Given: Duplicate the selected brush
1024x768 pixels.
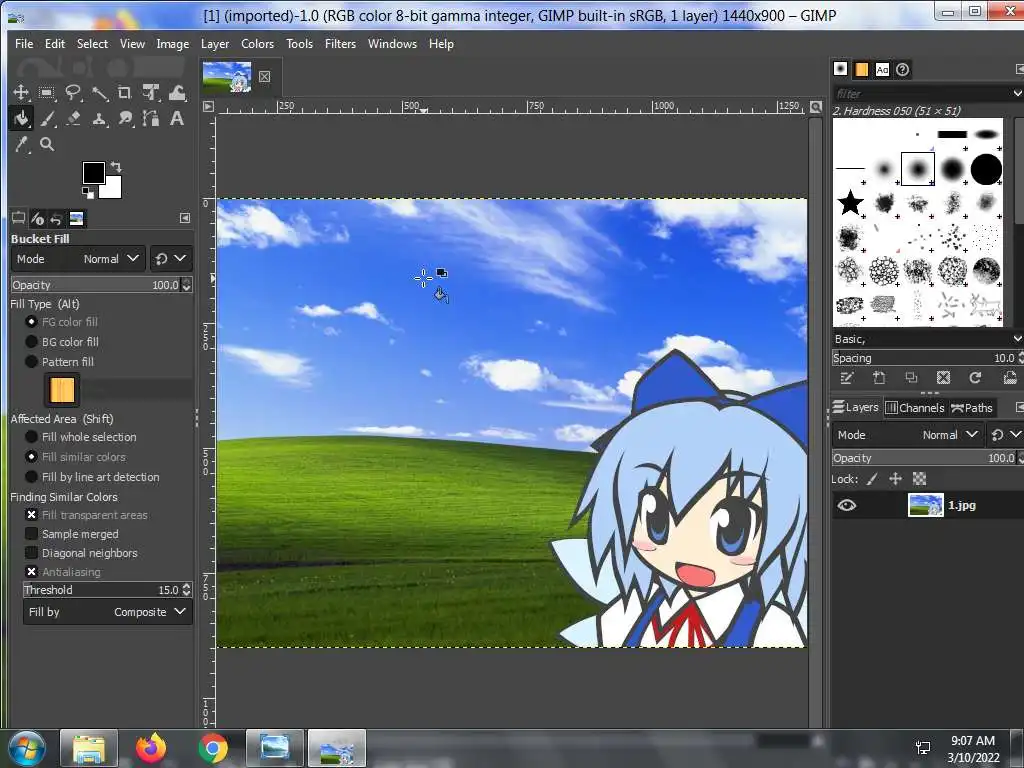Looking at the screenshot, I should pos(911,377).
